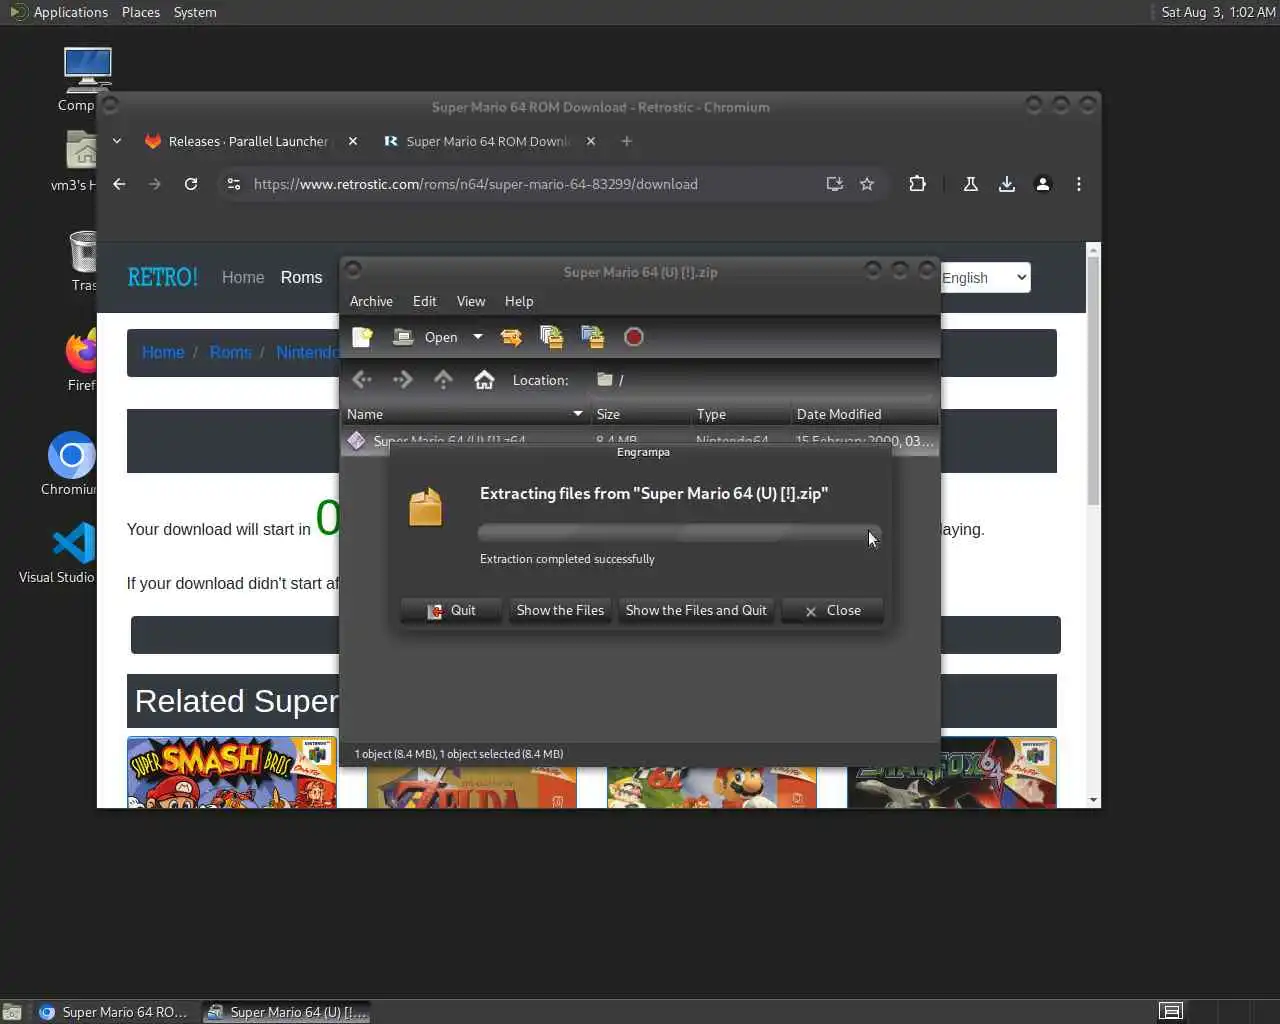Image resolution: width=1280 pixels, height=1024 pixels.
Task: Open the English language dropdown
Action: click(x=985, y=278)
